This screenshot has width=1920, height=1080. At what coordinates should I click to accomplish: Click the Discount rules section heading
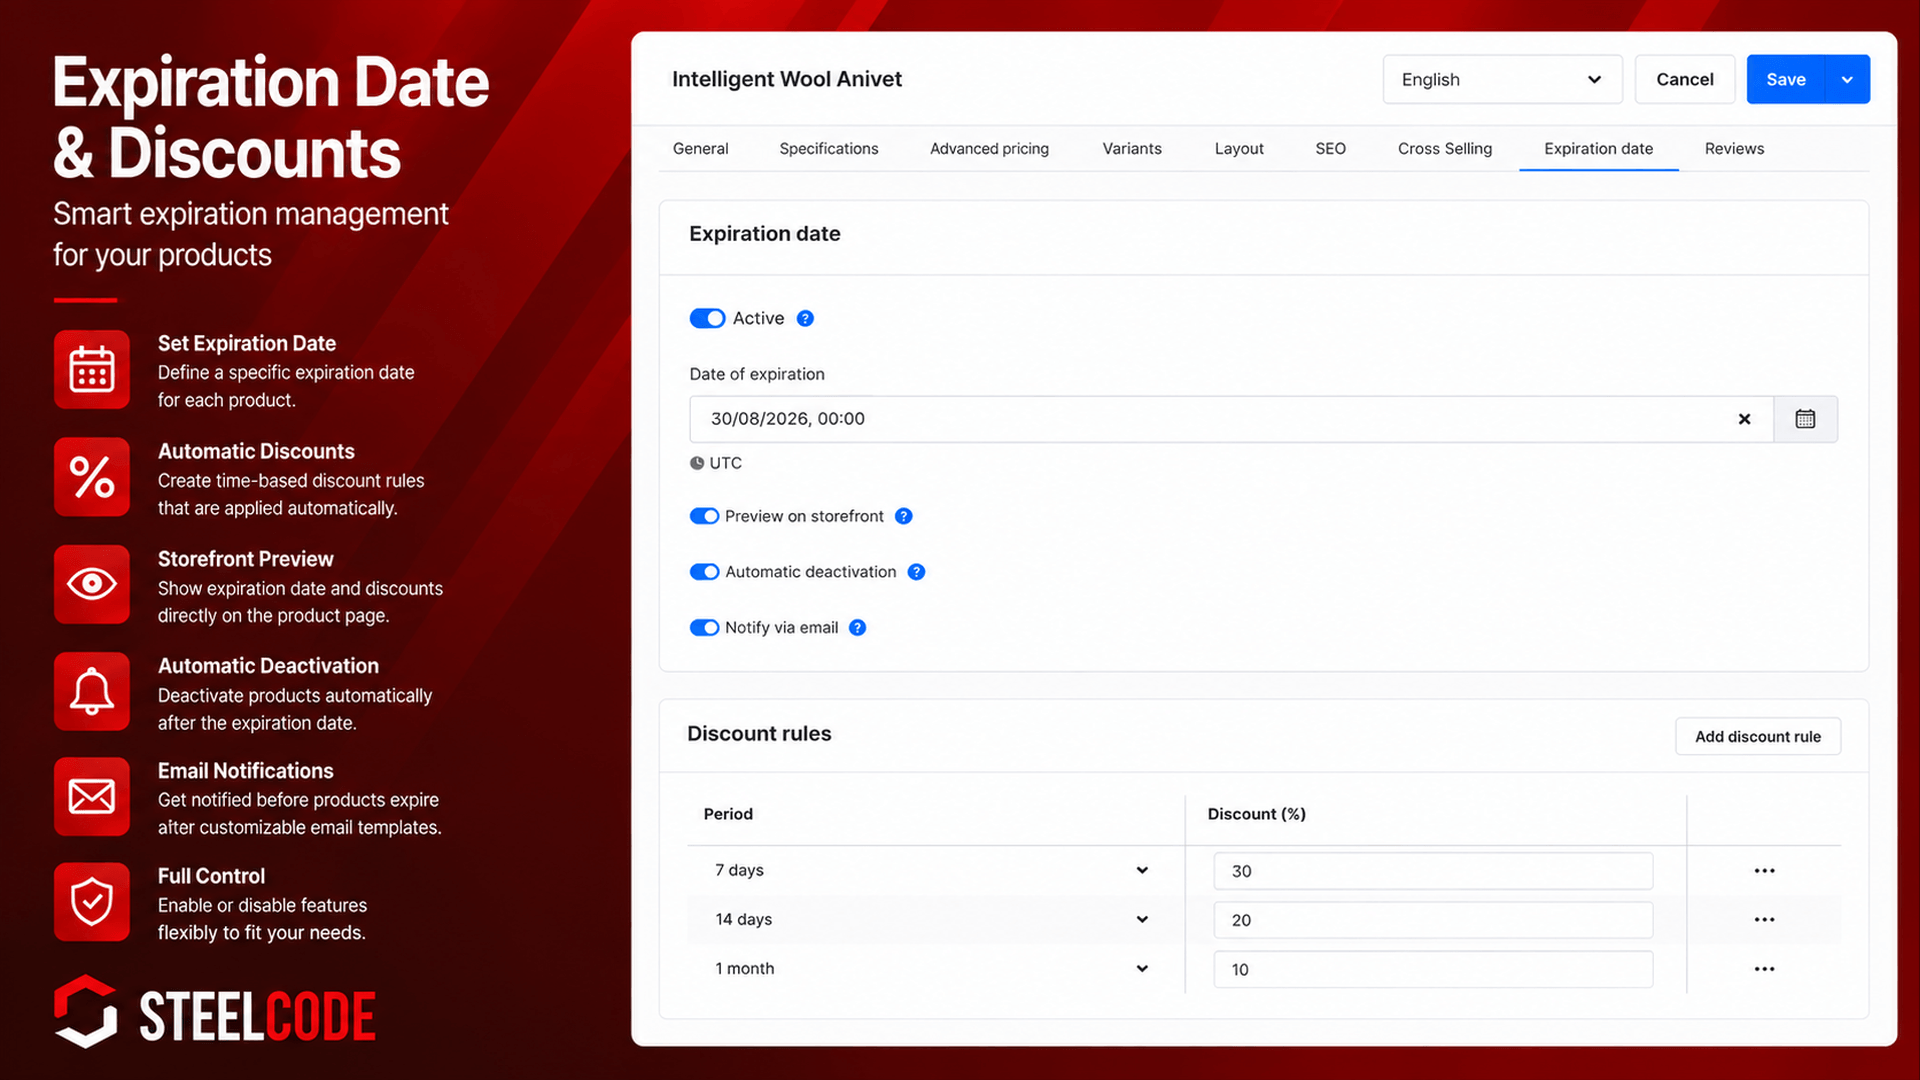point(759,734)
